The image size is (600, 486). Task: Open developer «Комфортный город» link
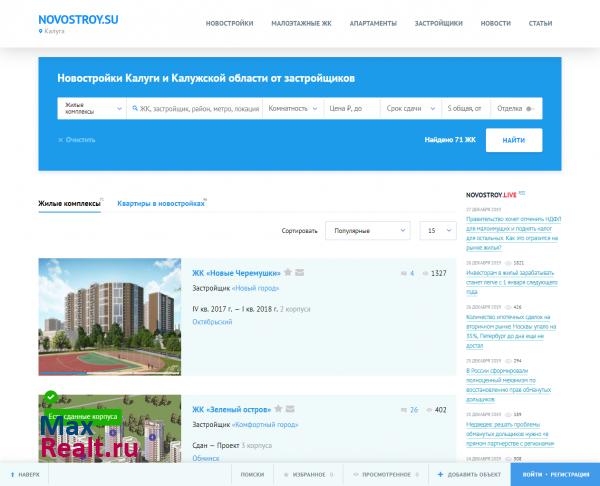(265, 425)
